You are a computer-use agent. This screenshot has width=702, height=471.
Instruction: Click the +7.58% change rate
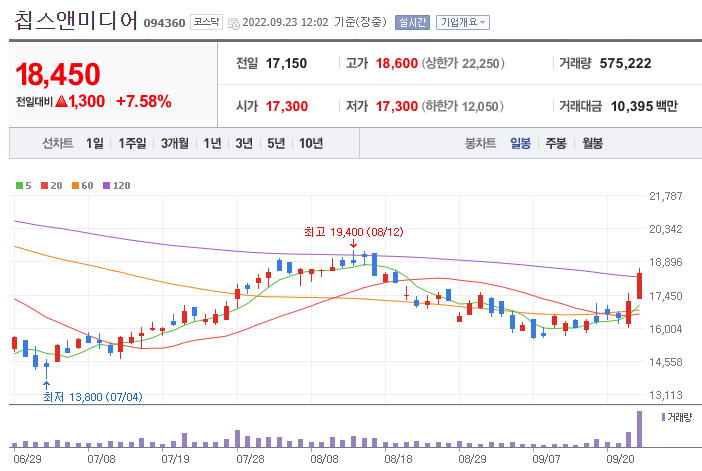(x=144, y=102)
